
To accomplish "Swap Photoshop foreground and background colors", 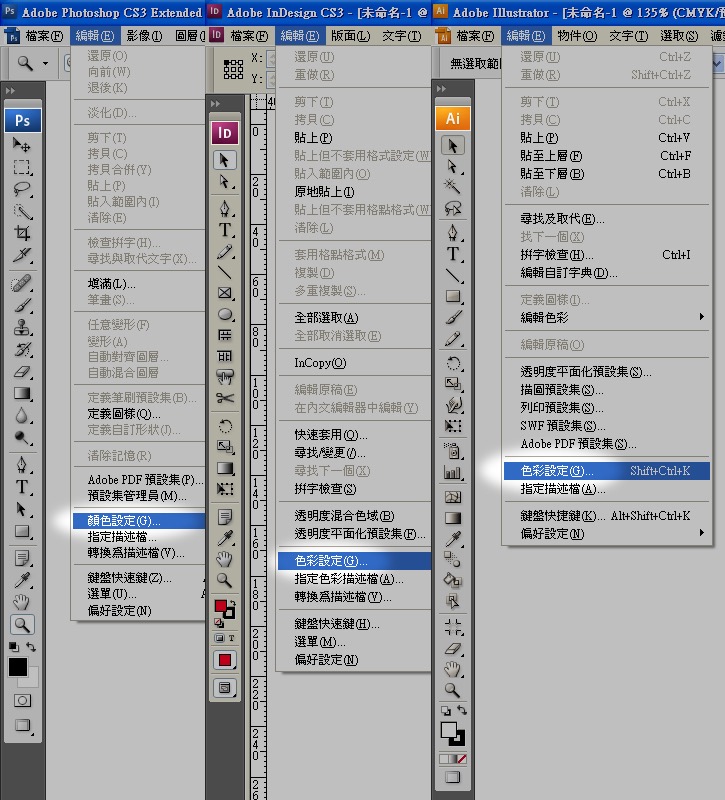I will (31, 647).
